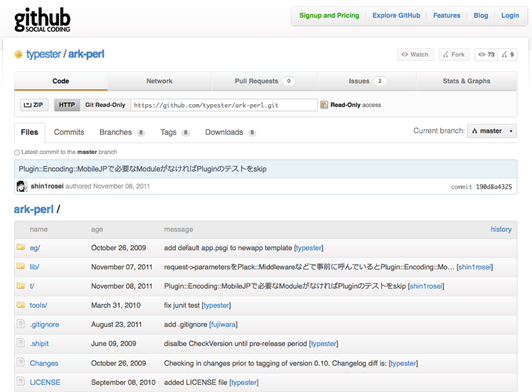Select the Git Read-Only clone protocol
The height and width of the screenshot is (392, 532).
point(105,105)
